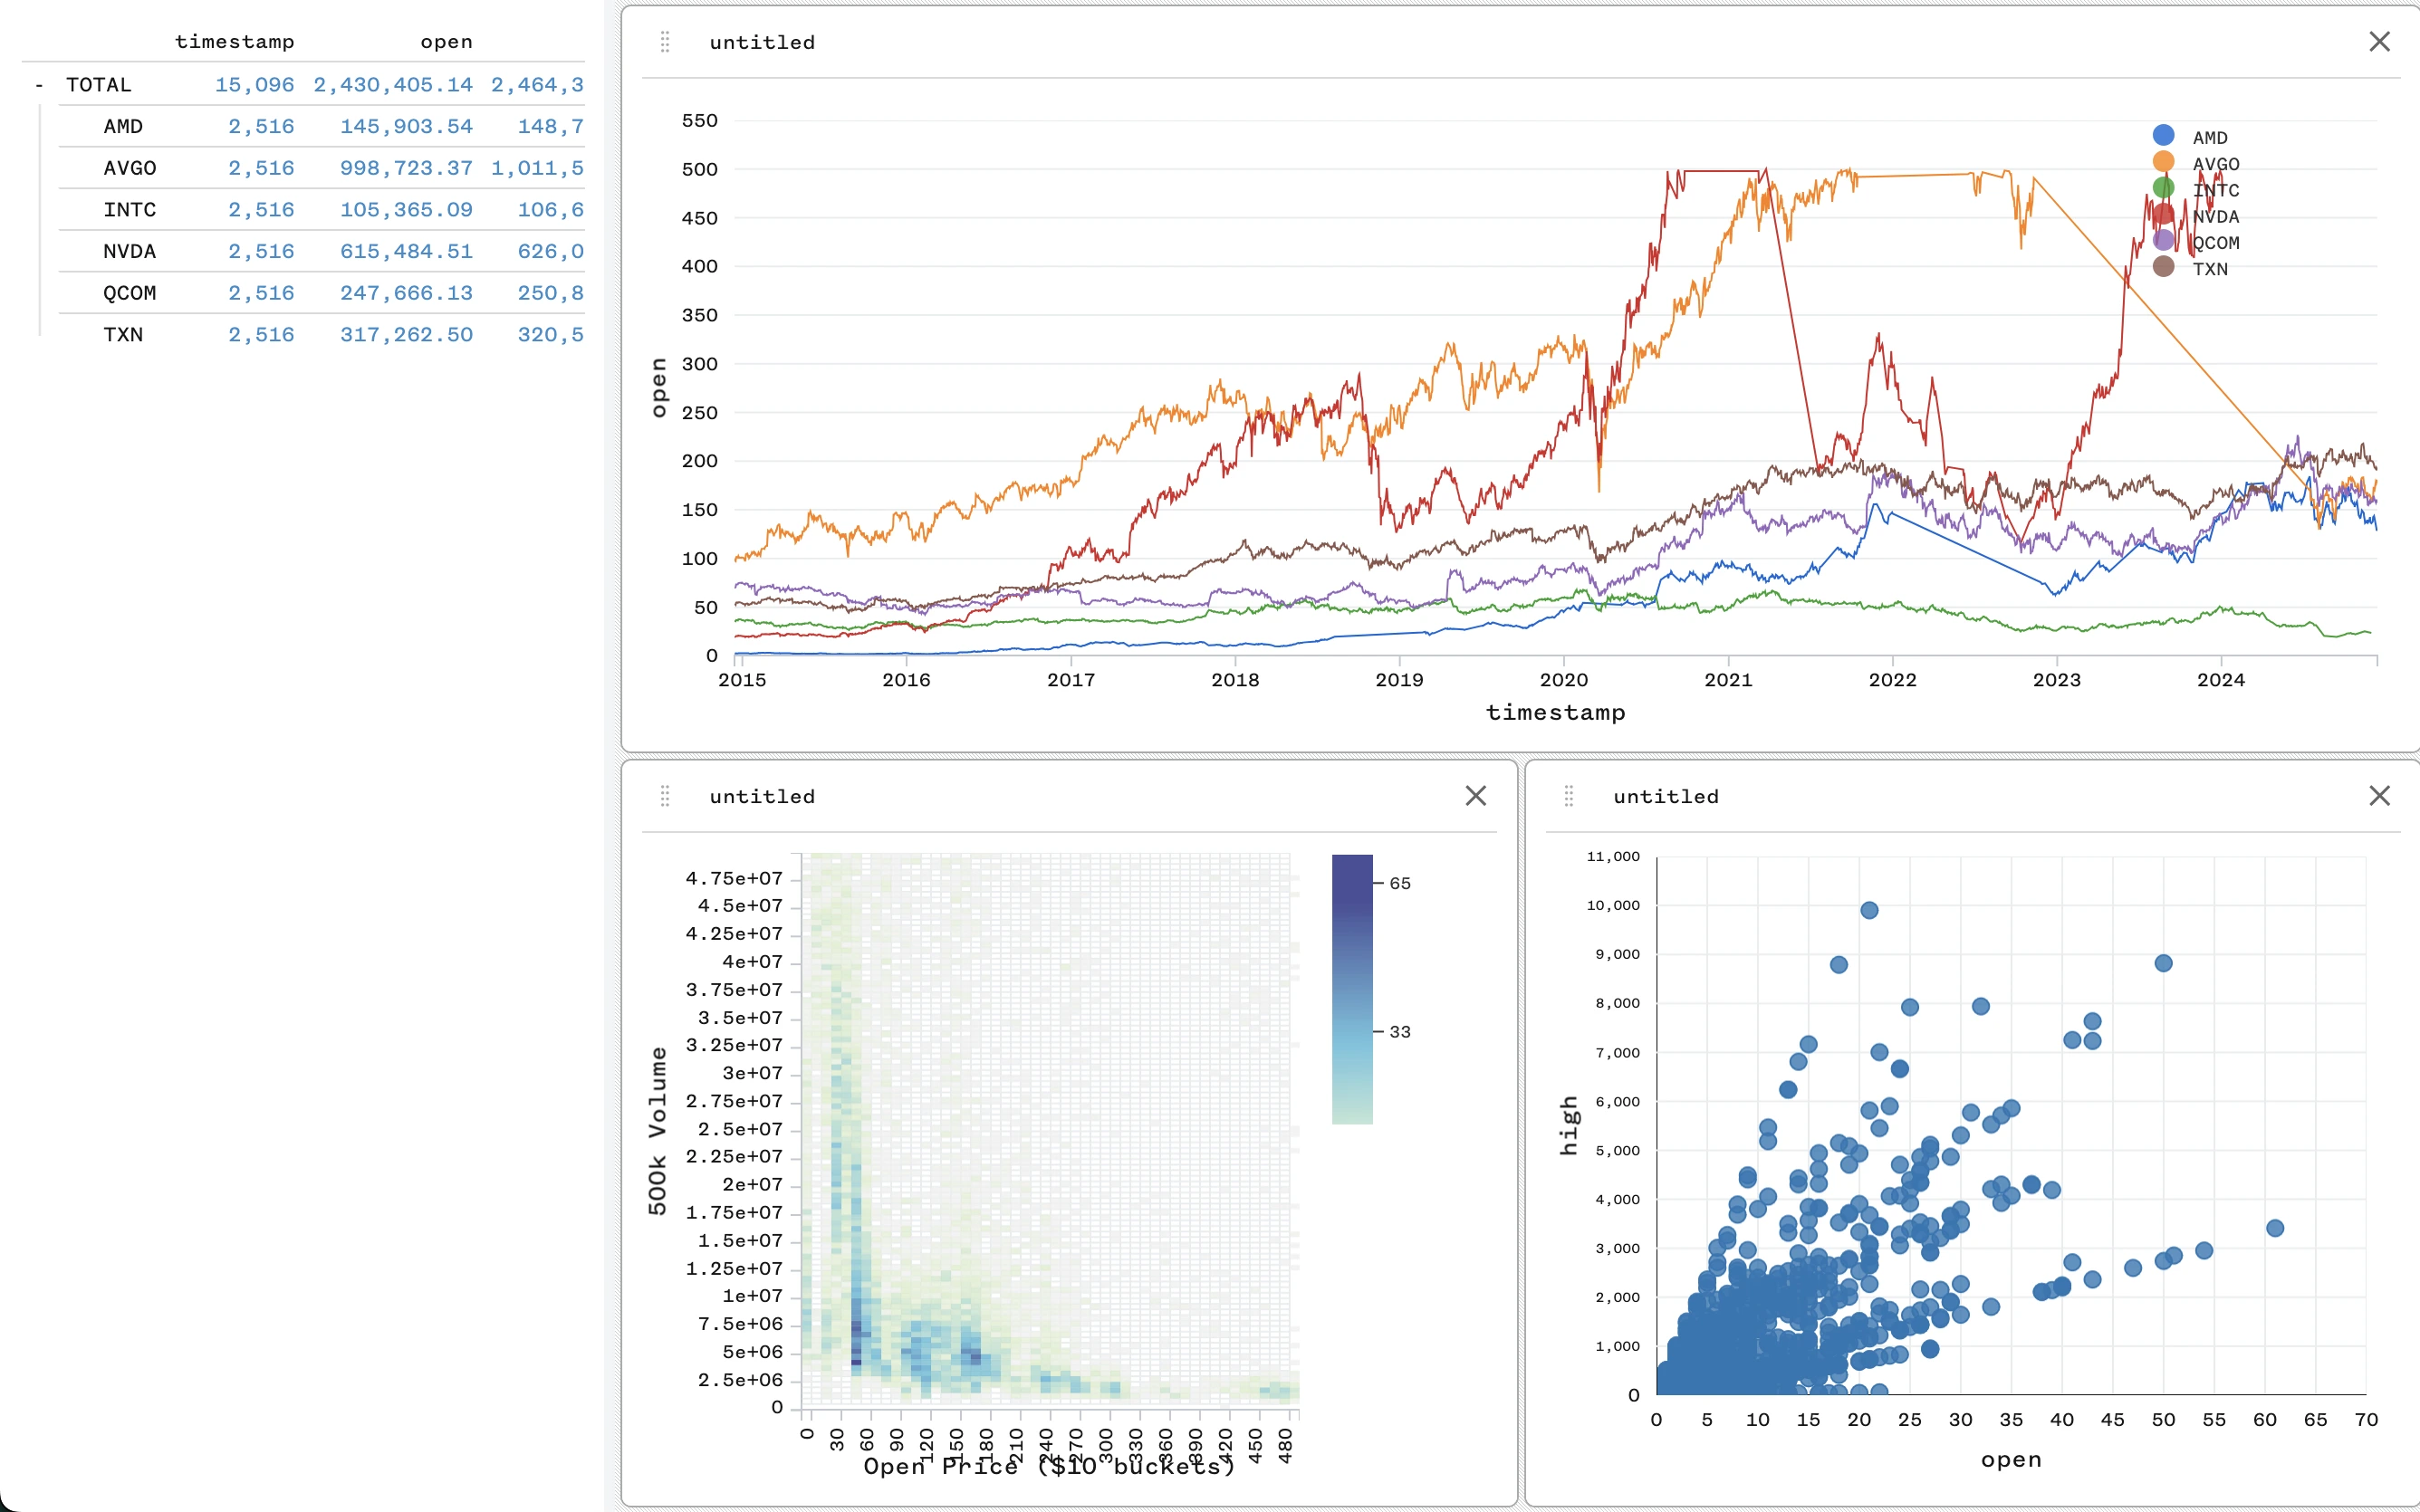This screenshot has width=2420, height=1512.
Task: Grab the scatter plot drag handle
Action: 1568,796
